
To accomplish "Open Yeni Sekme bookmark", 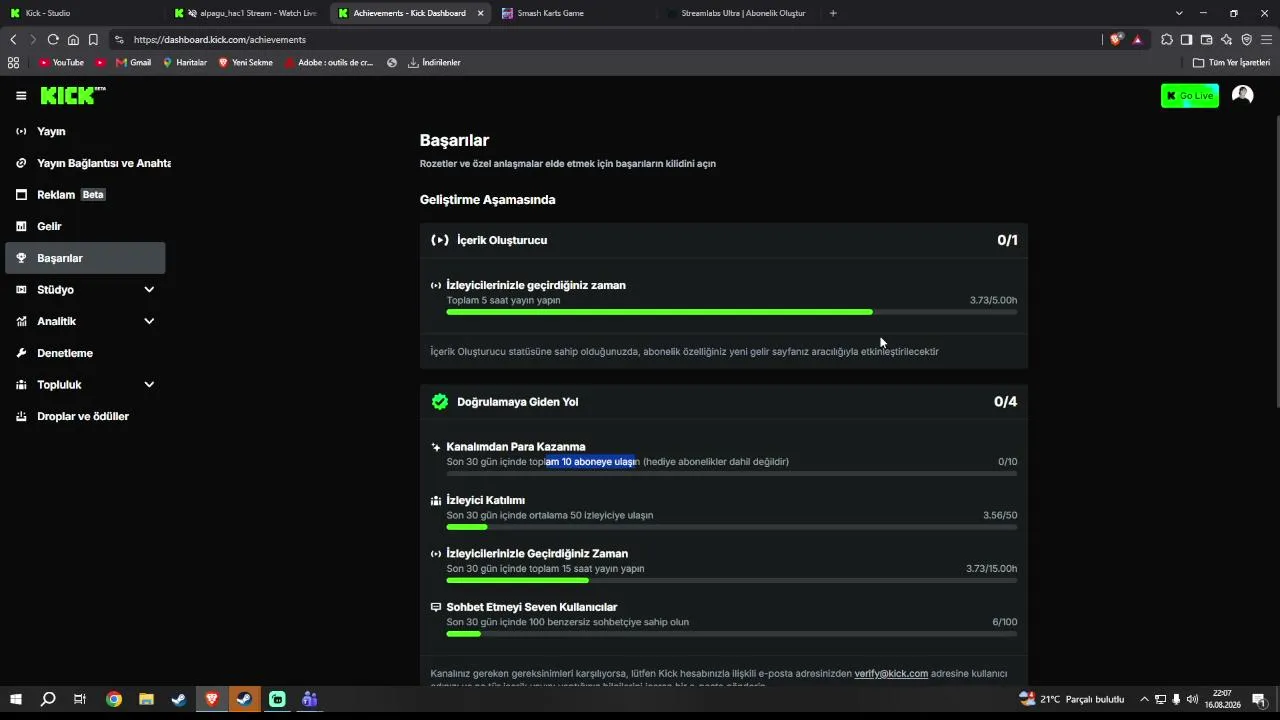I will point(245,62).
